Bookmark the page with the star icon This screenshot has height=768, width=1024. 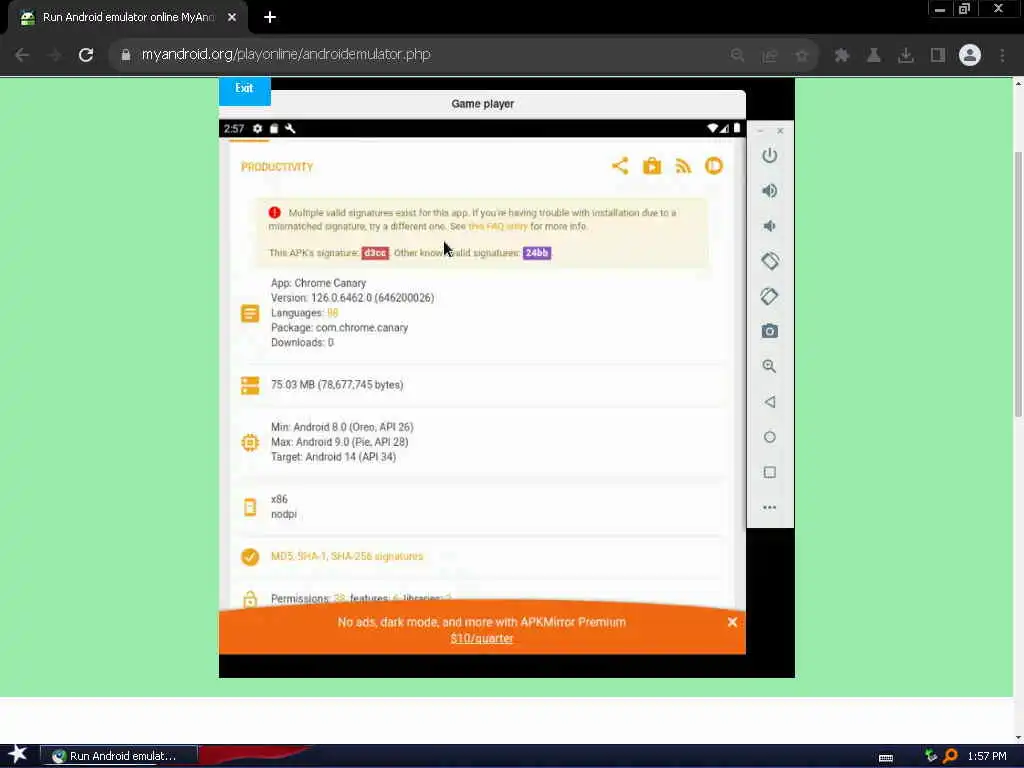[x=802, y=55]
